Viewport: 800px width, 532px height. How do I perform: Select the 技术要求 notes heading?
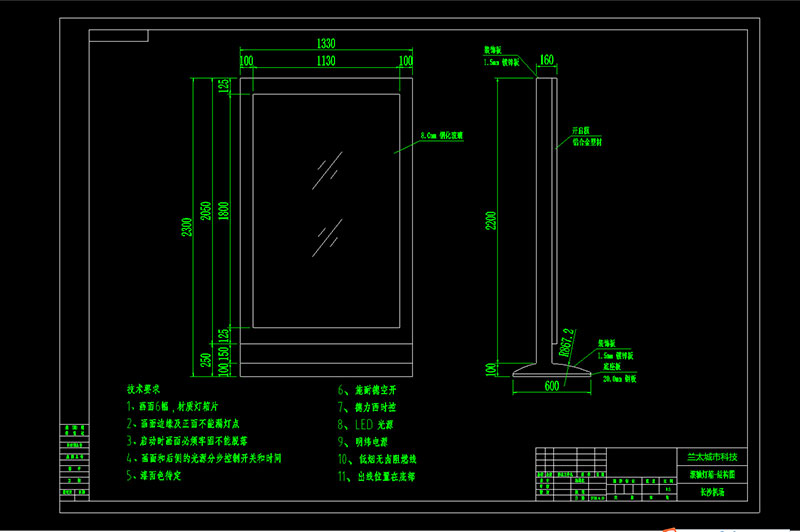tap(144, 388)
